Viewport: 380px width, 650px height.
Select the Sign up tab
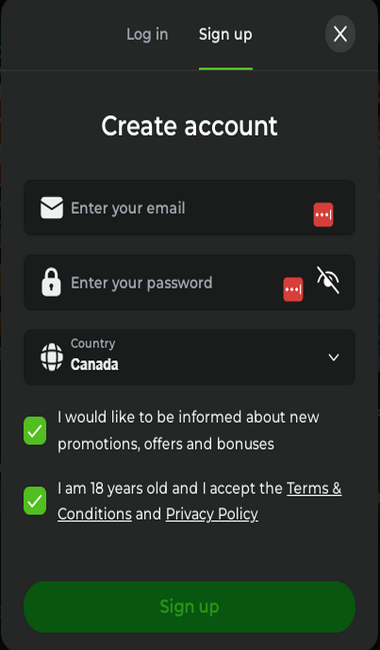click(225, 35)
